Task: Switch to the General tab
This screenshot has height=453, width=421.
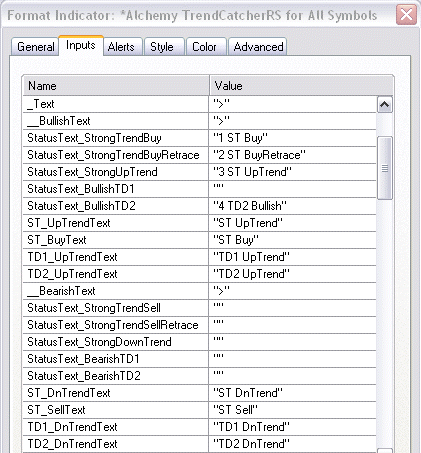Action: click(35, 47)
